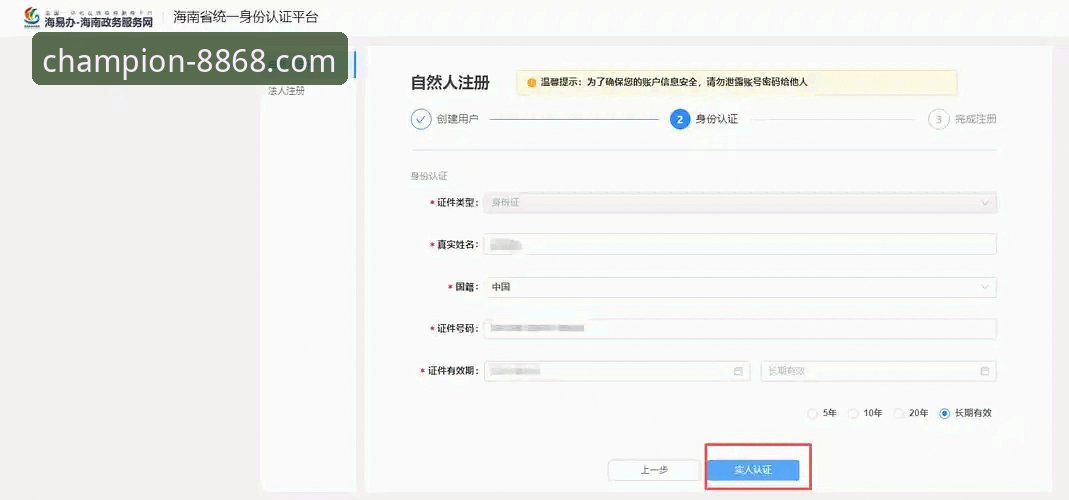Open the 国籍 dropdown showing 中国

pyautogui.click(x=740, y=287)
